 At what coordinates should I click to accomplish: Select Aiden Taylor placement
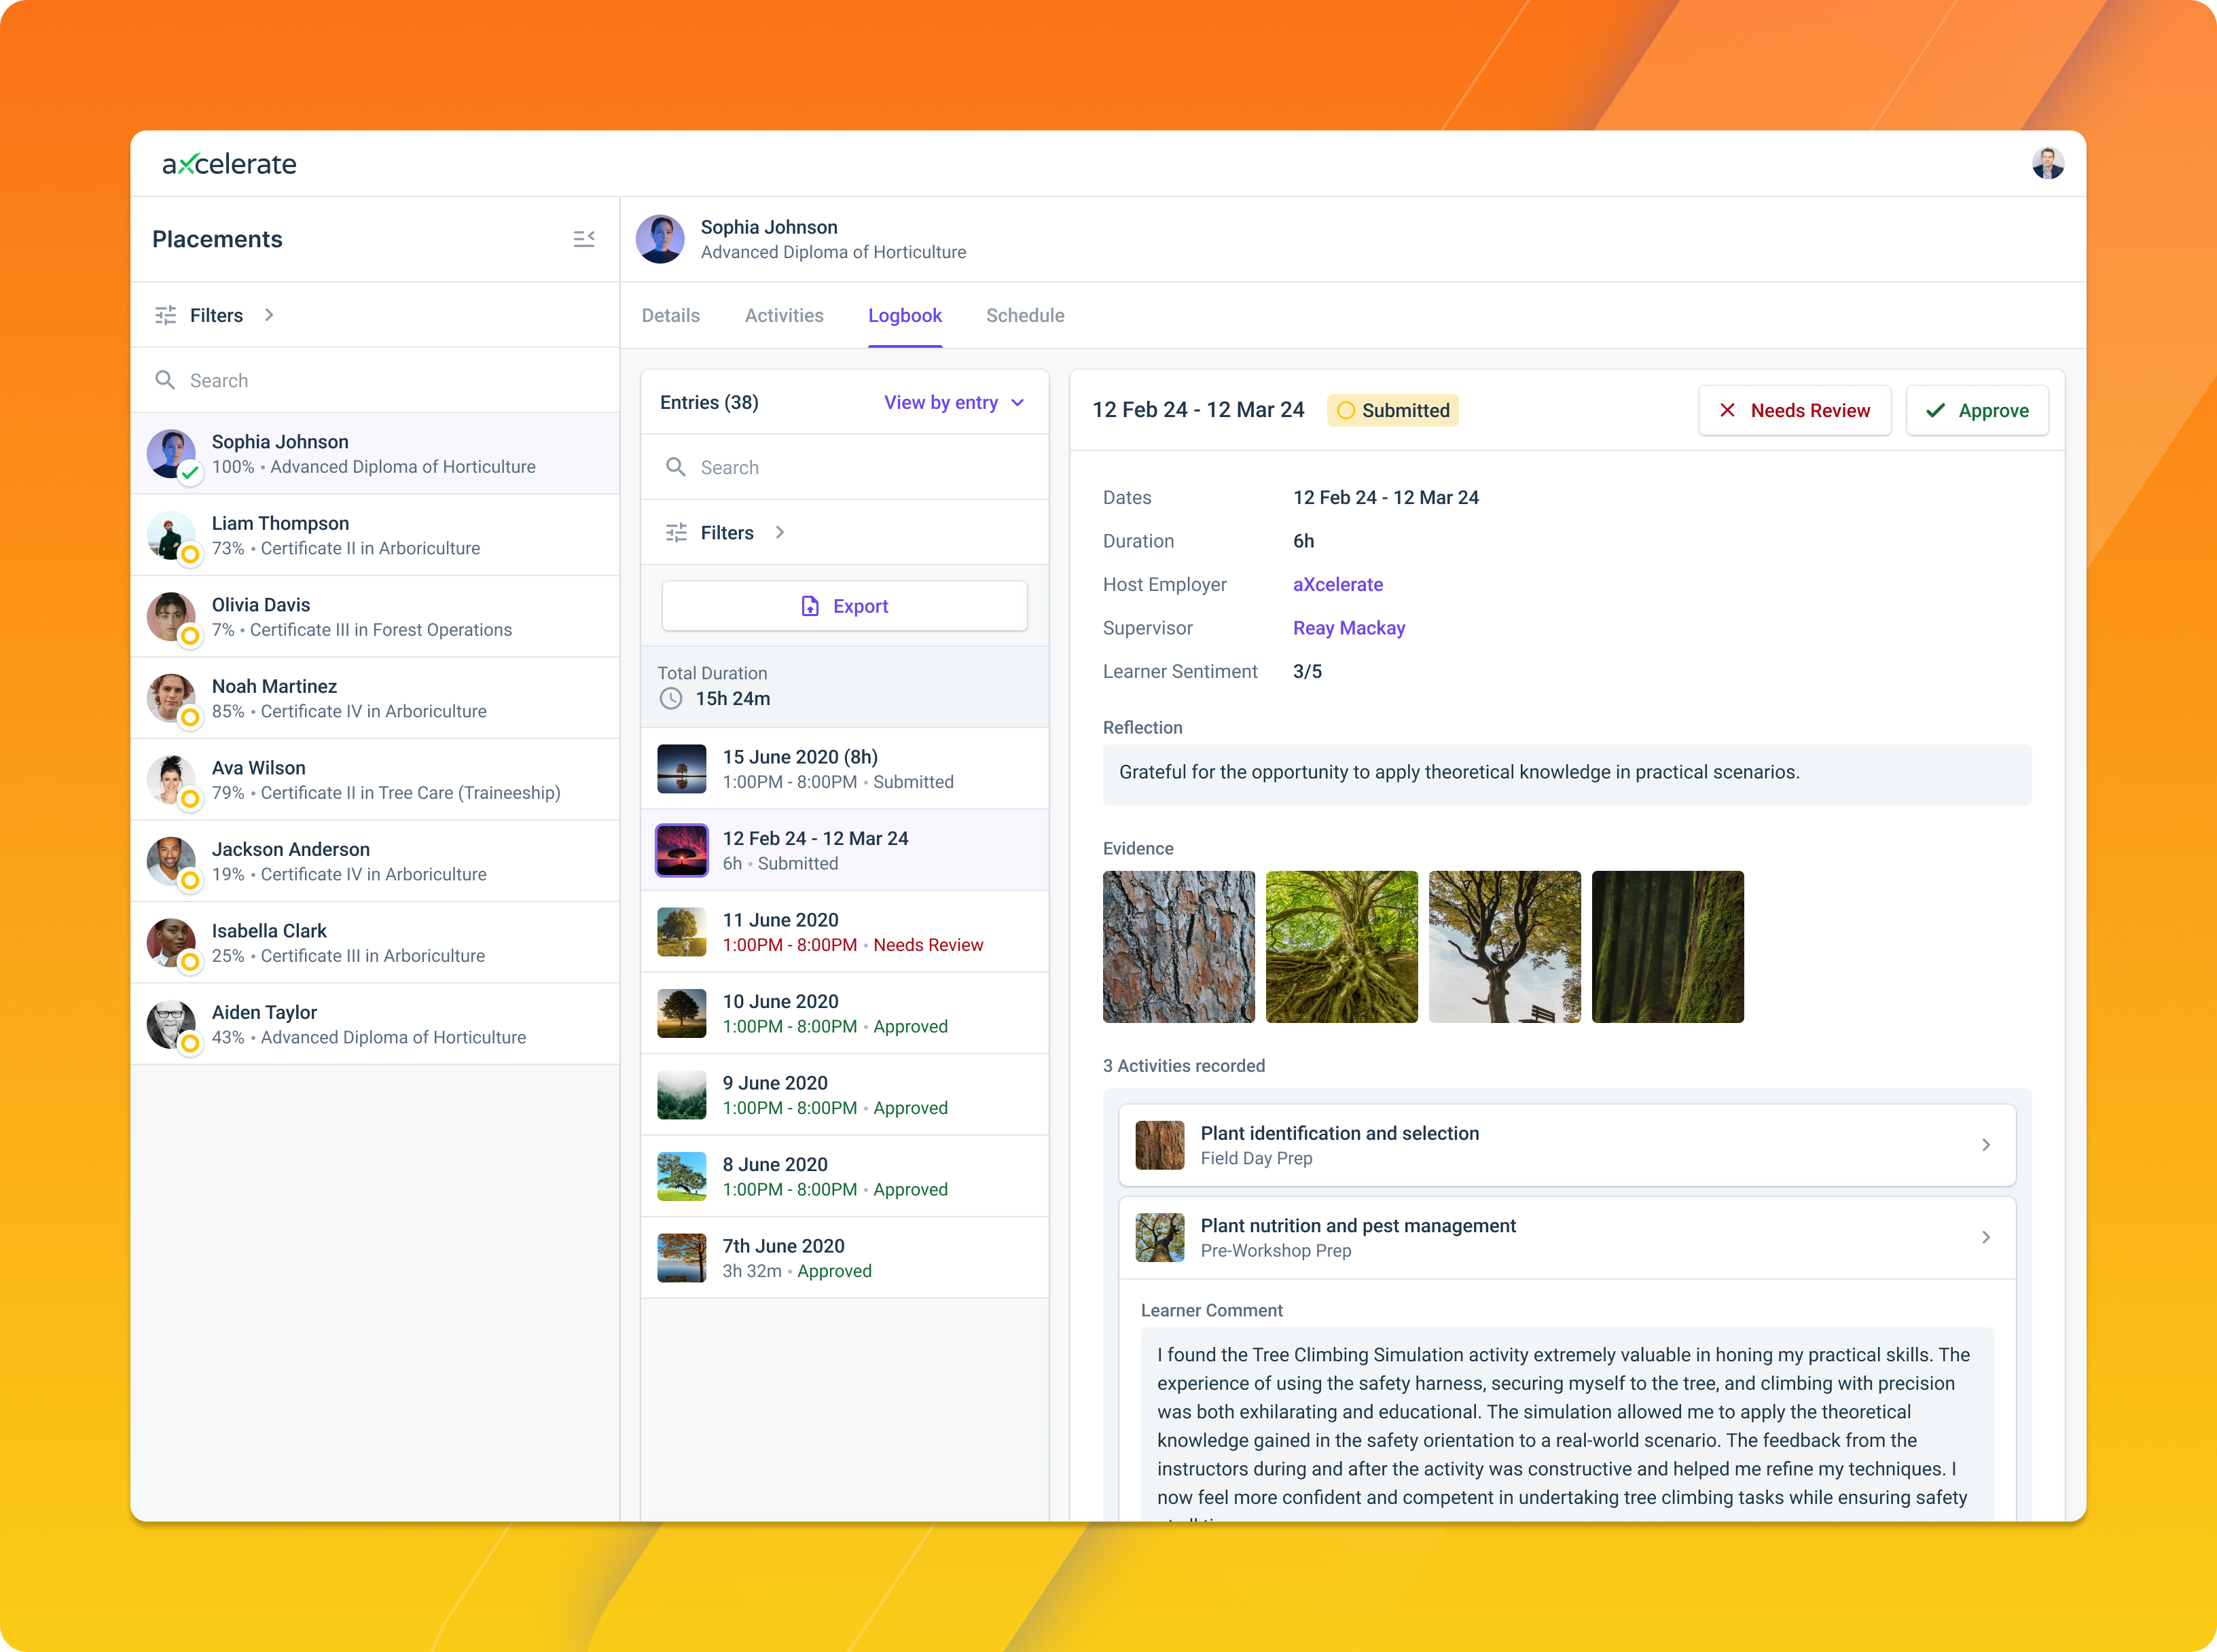[x=375, y=1024]
